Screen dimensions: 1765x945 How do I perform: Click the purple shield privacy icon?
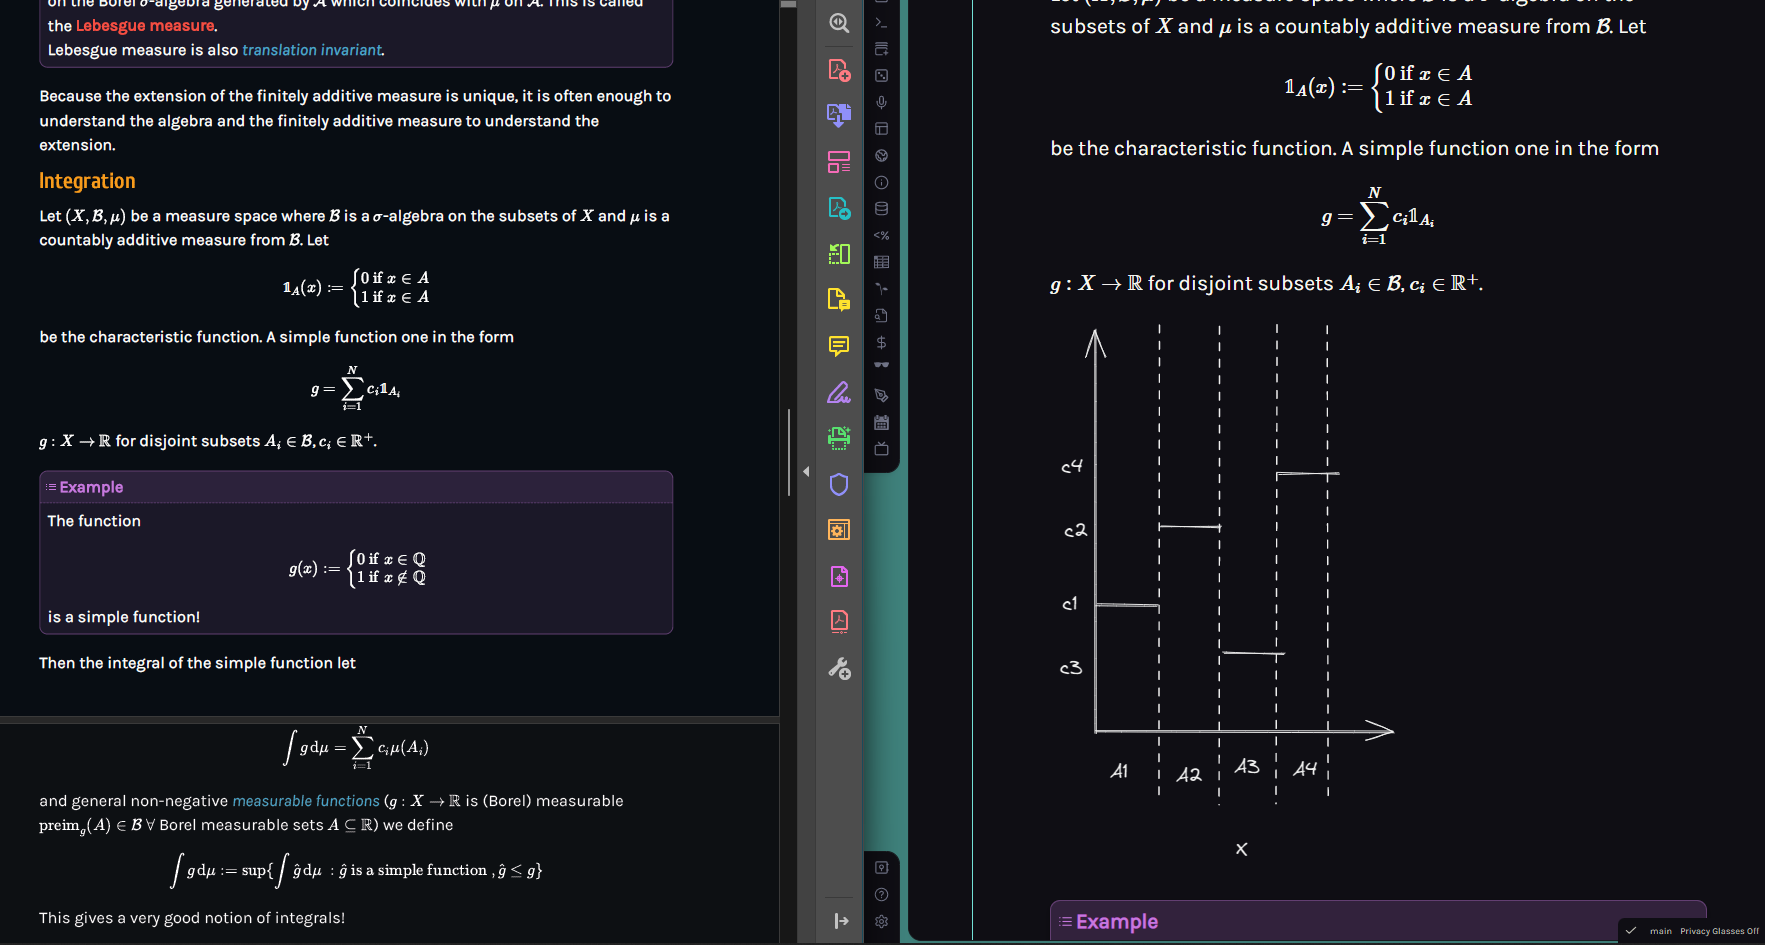coord(839,485)
